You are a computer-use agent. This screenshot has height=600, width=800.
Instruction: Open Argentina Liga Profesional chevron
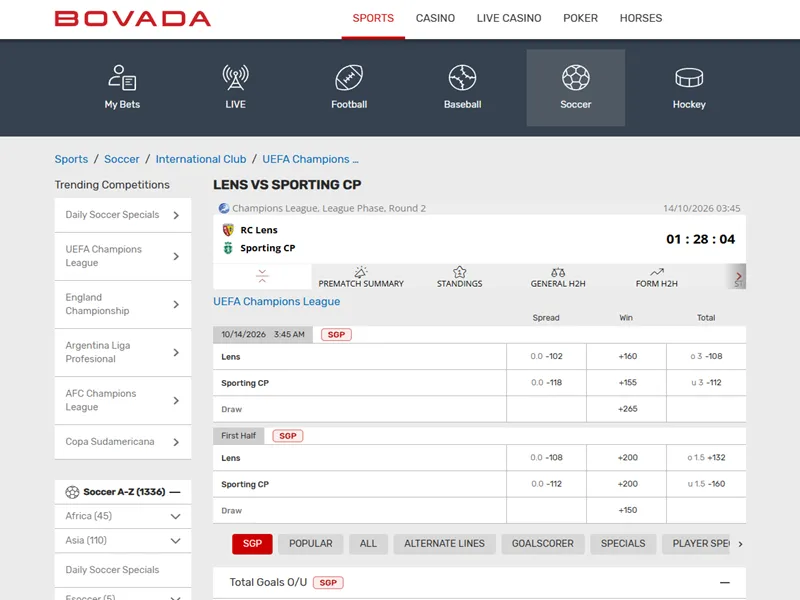(176, 353)
